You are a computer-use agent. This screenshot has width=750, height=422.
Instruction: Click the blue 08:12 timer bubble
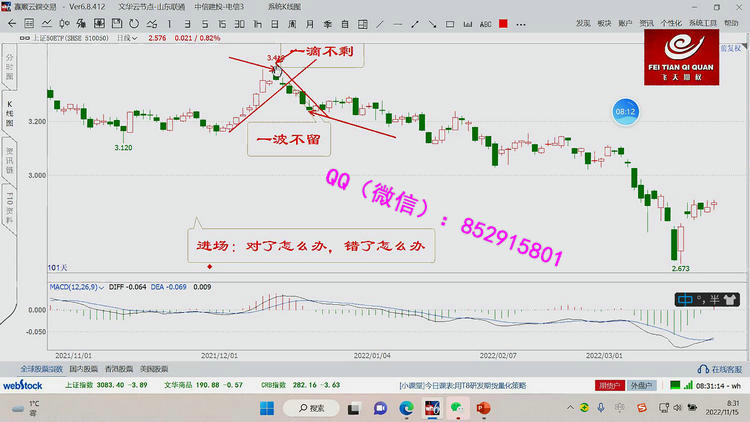click(x=626, y=112)
